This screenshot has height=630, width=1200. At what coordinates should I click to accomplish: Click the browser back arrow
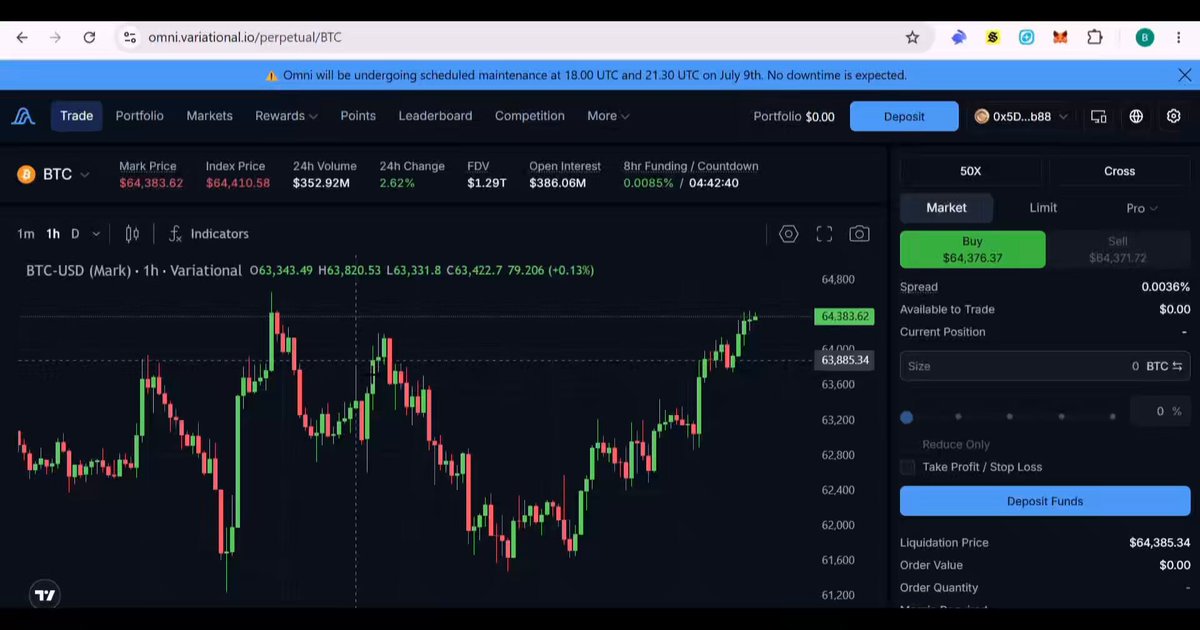point(22,37)
